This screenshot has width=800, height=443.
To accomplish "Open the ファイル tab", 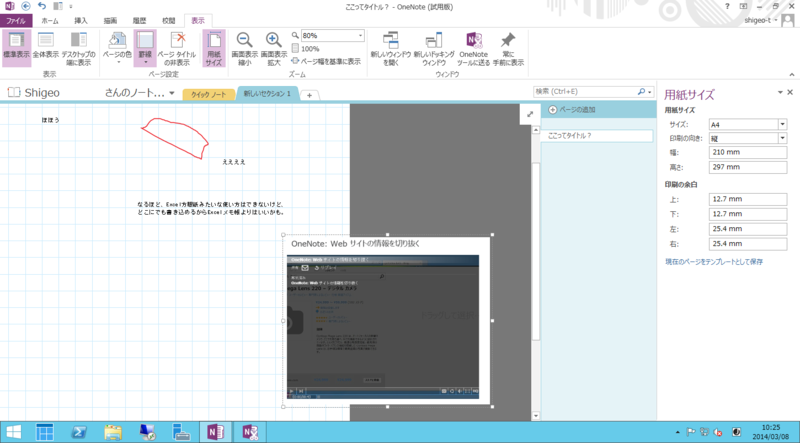I will [16, 21].
